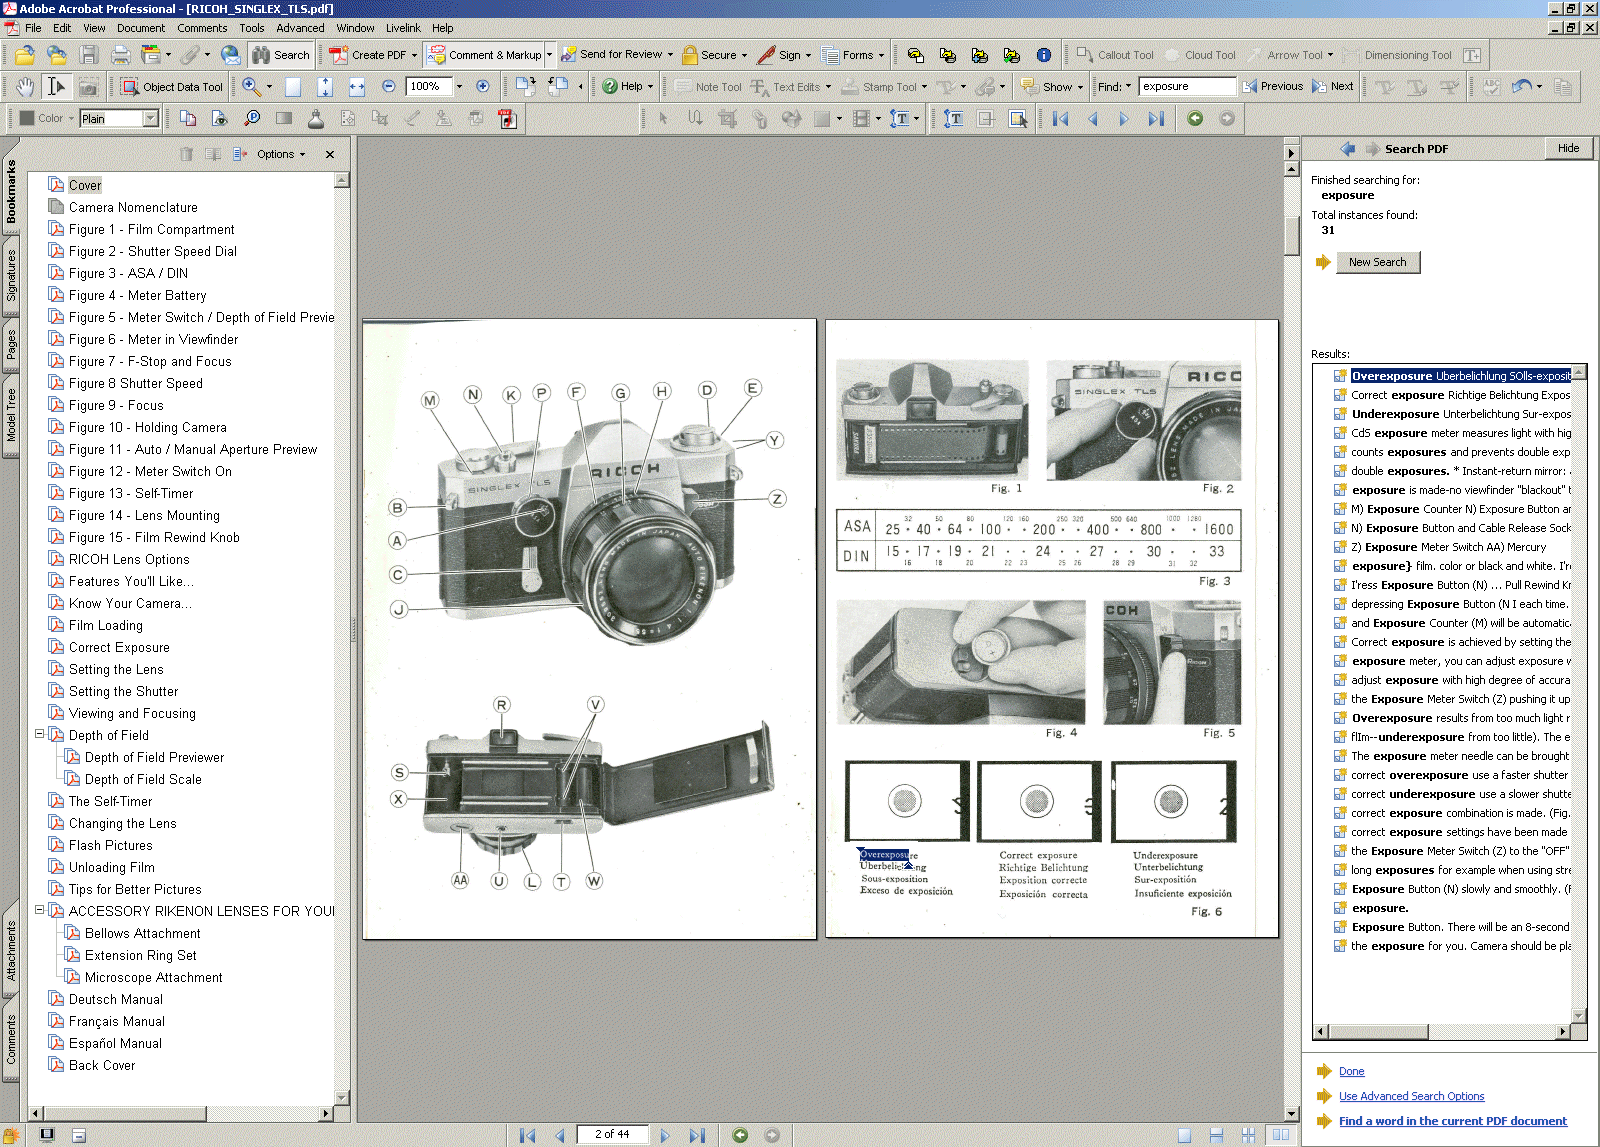The width and height of the screenshot is (1600, 1147).
Task: Click the Fit Width icon
Action: pos(357,87)
